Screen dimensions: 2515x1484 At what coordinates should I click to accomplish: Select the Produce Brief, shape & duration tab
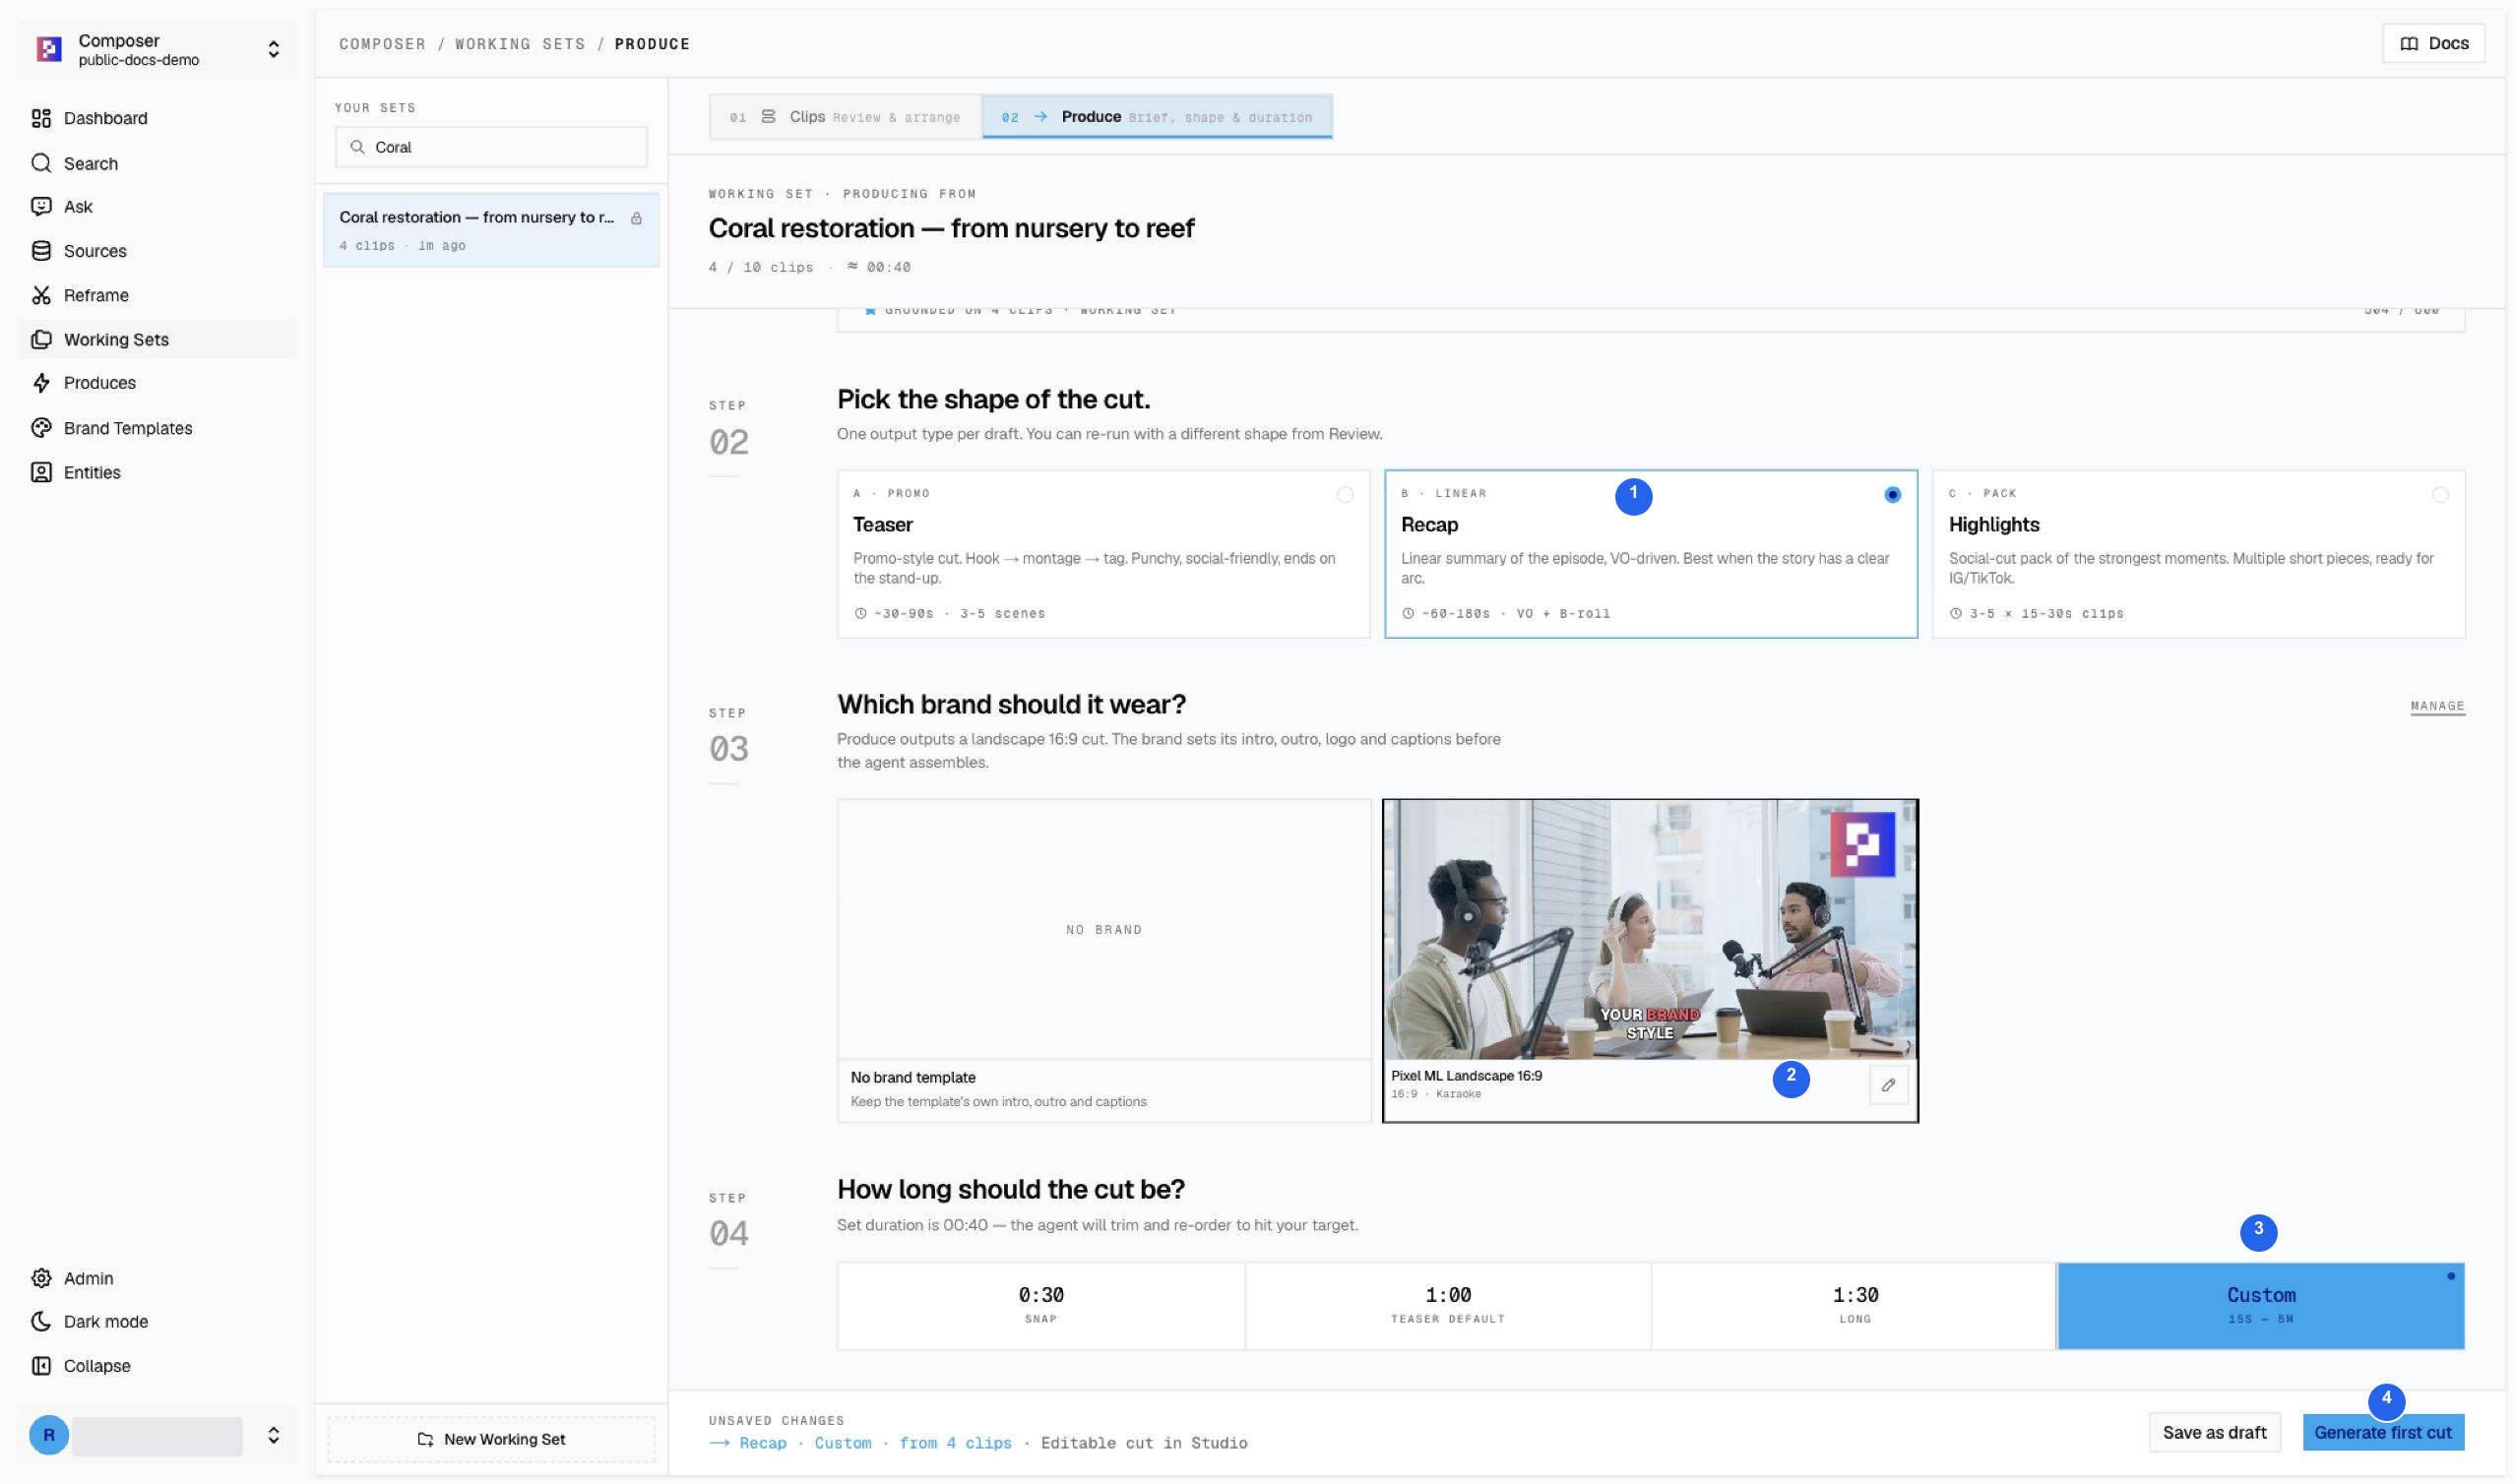1157,117
